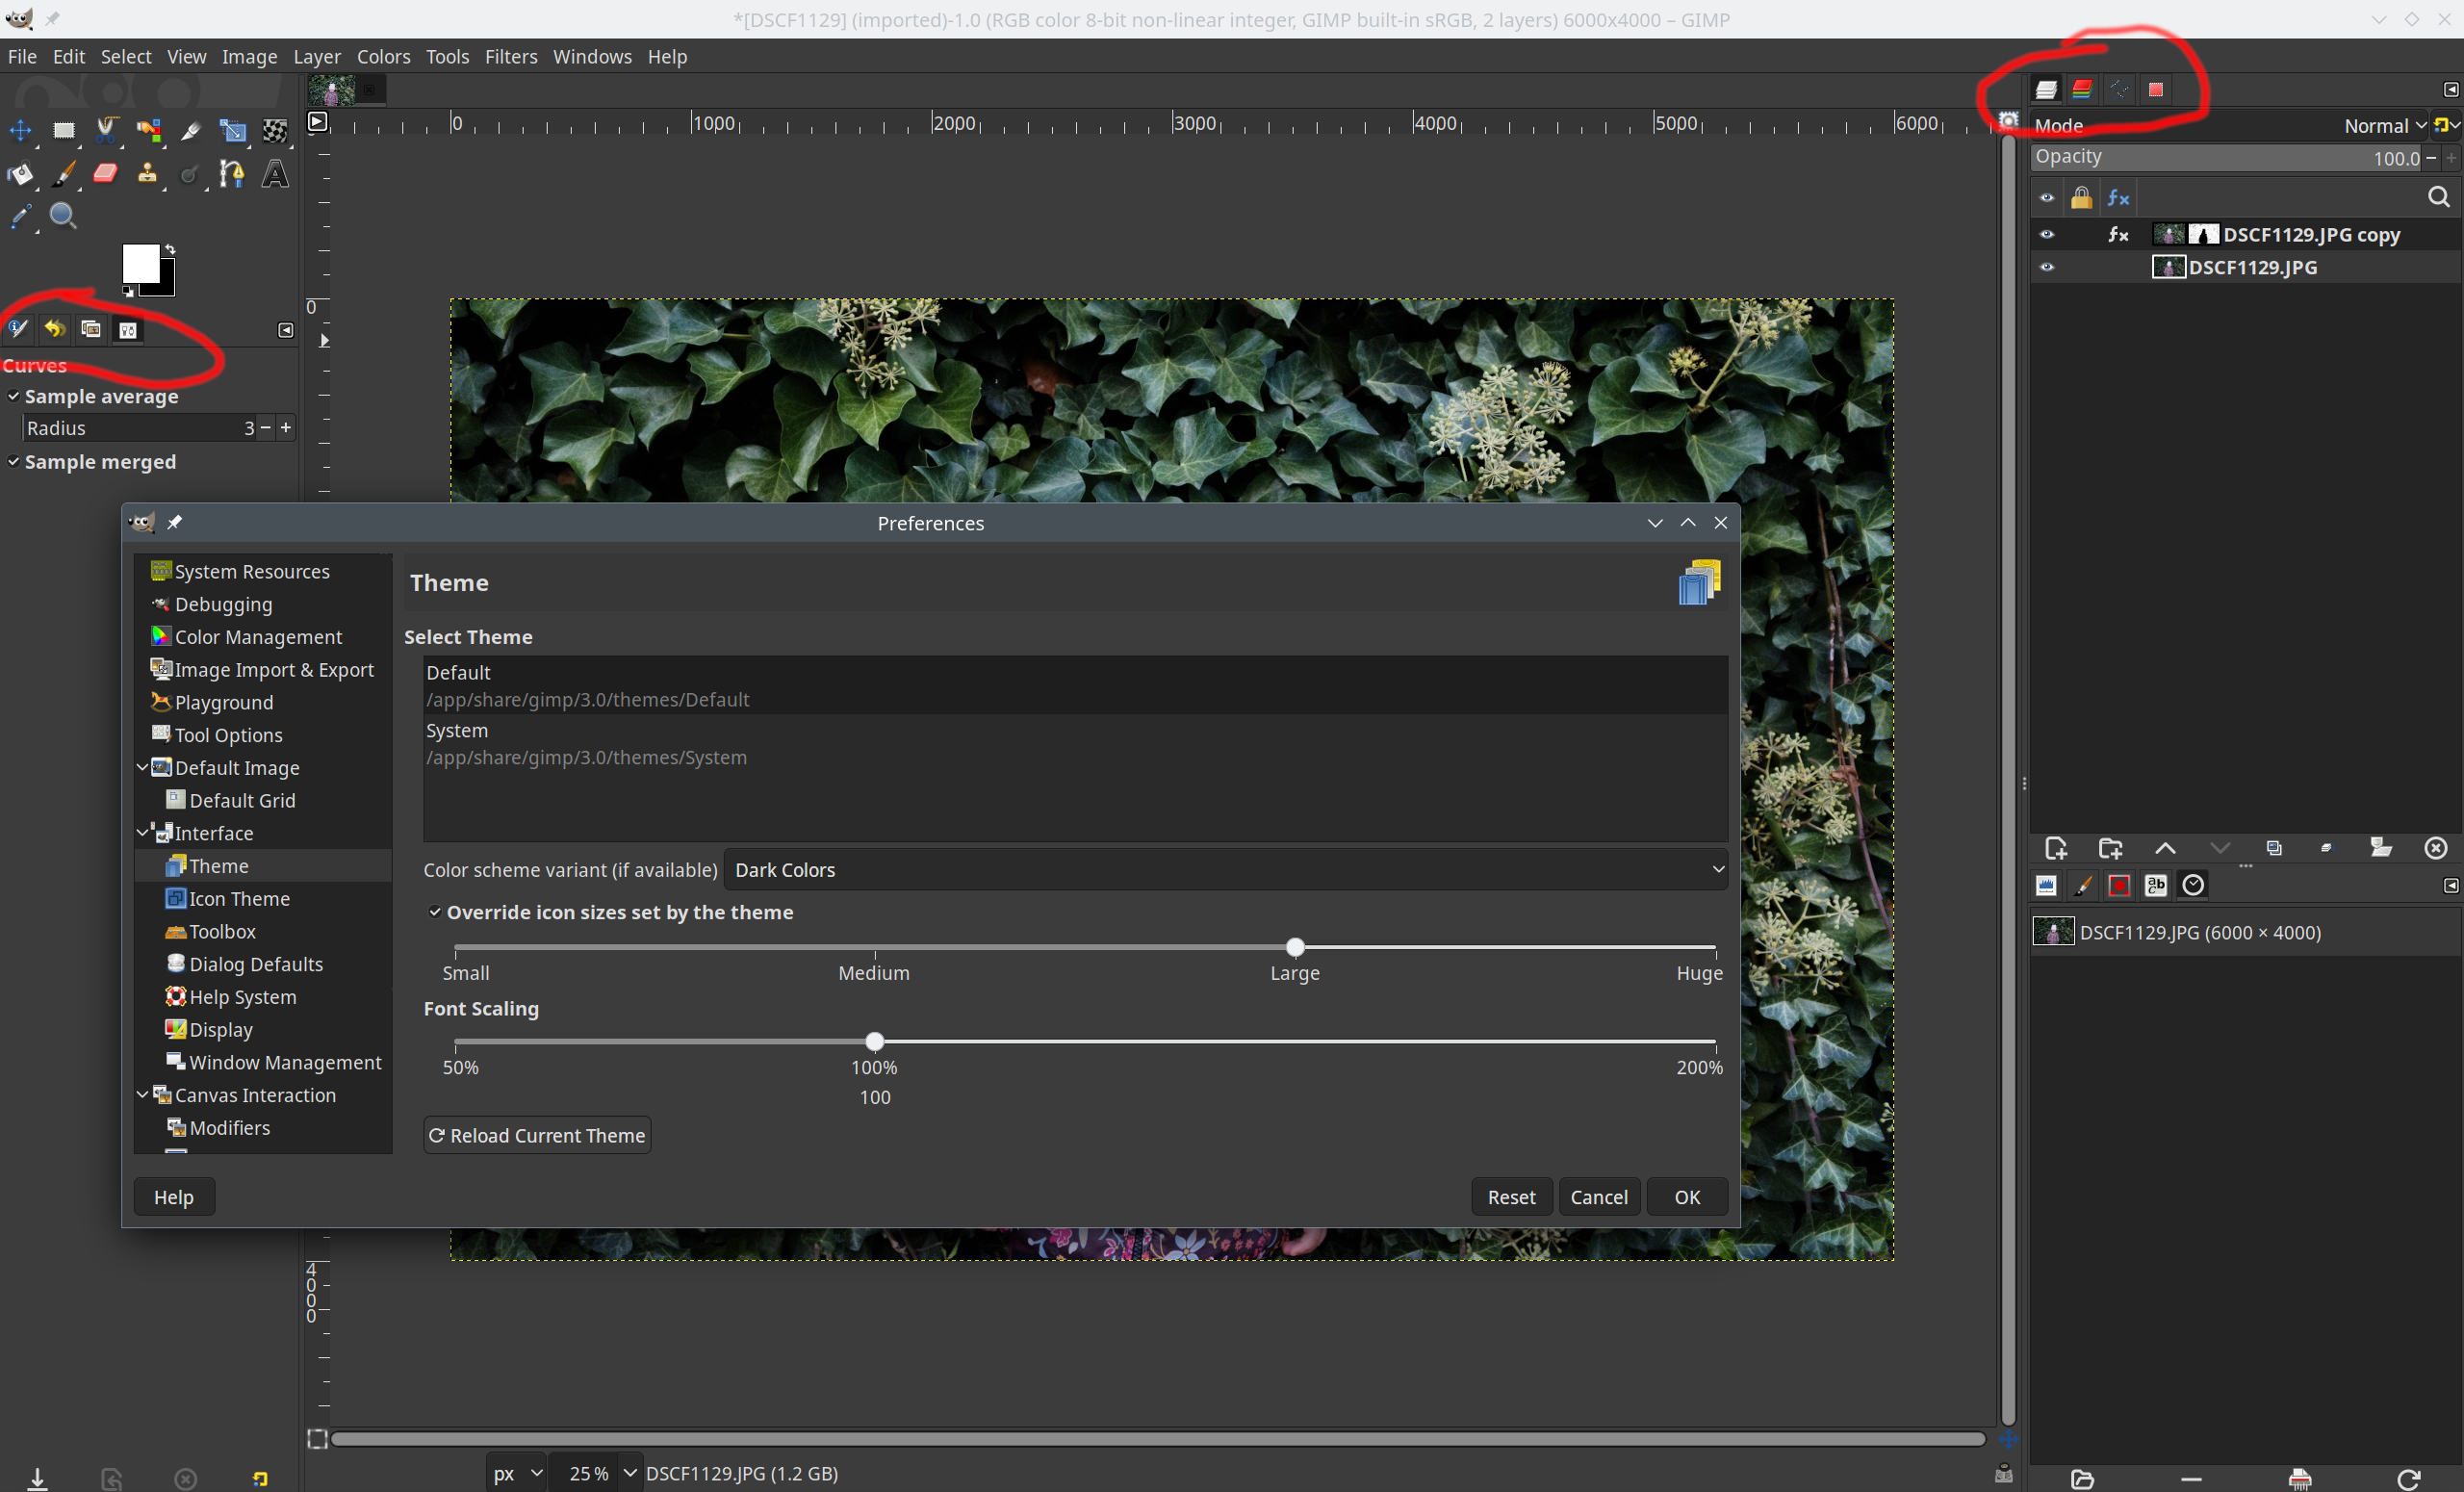The width and height of the screenshot is (2464, 1492).
Task: Delete layer via circled X icon
Action: click(2436, 848)
